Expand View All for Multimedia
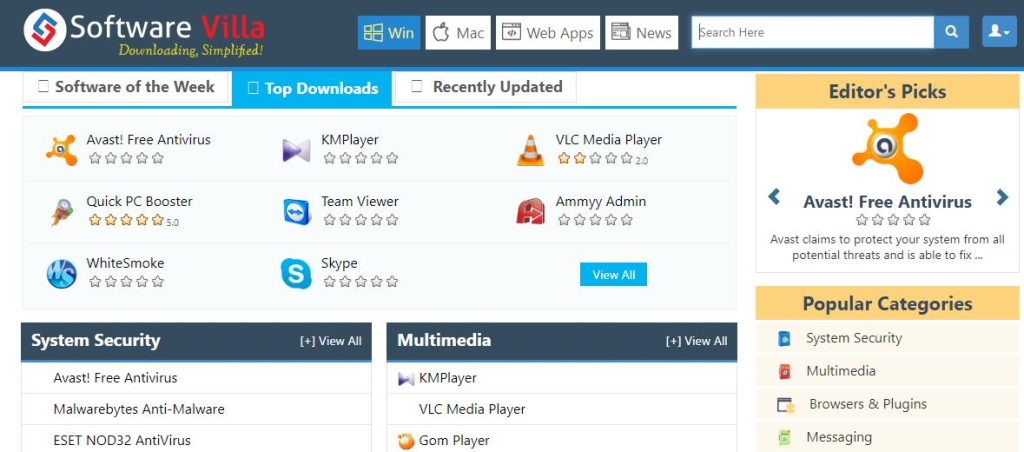The image size is (1024, 452). click(696, 341)
